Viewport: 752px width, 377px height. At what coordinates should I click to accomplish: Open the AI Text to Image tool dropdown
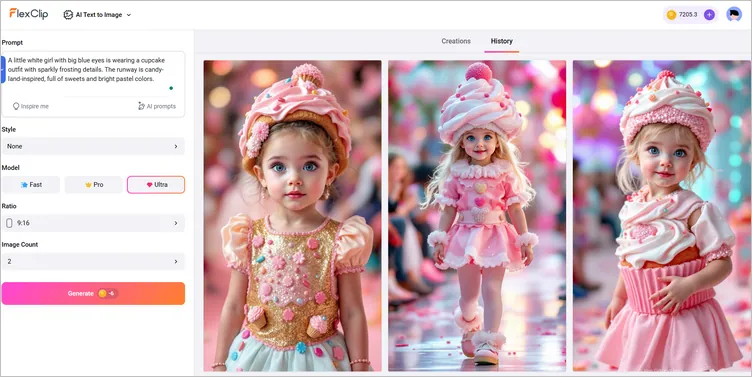coord(97,15)
